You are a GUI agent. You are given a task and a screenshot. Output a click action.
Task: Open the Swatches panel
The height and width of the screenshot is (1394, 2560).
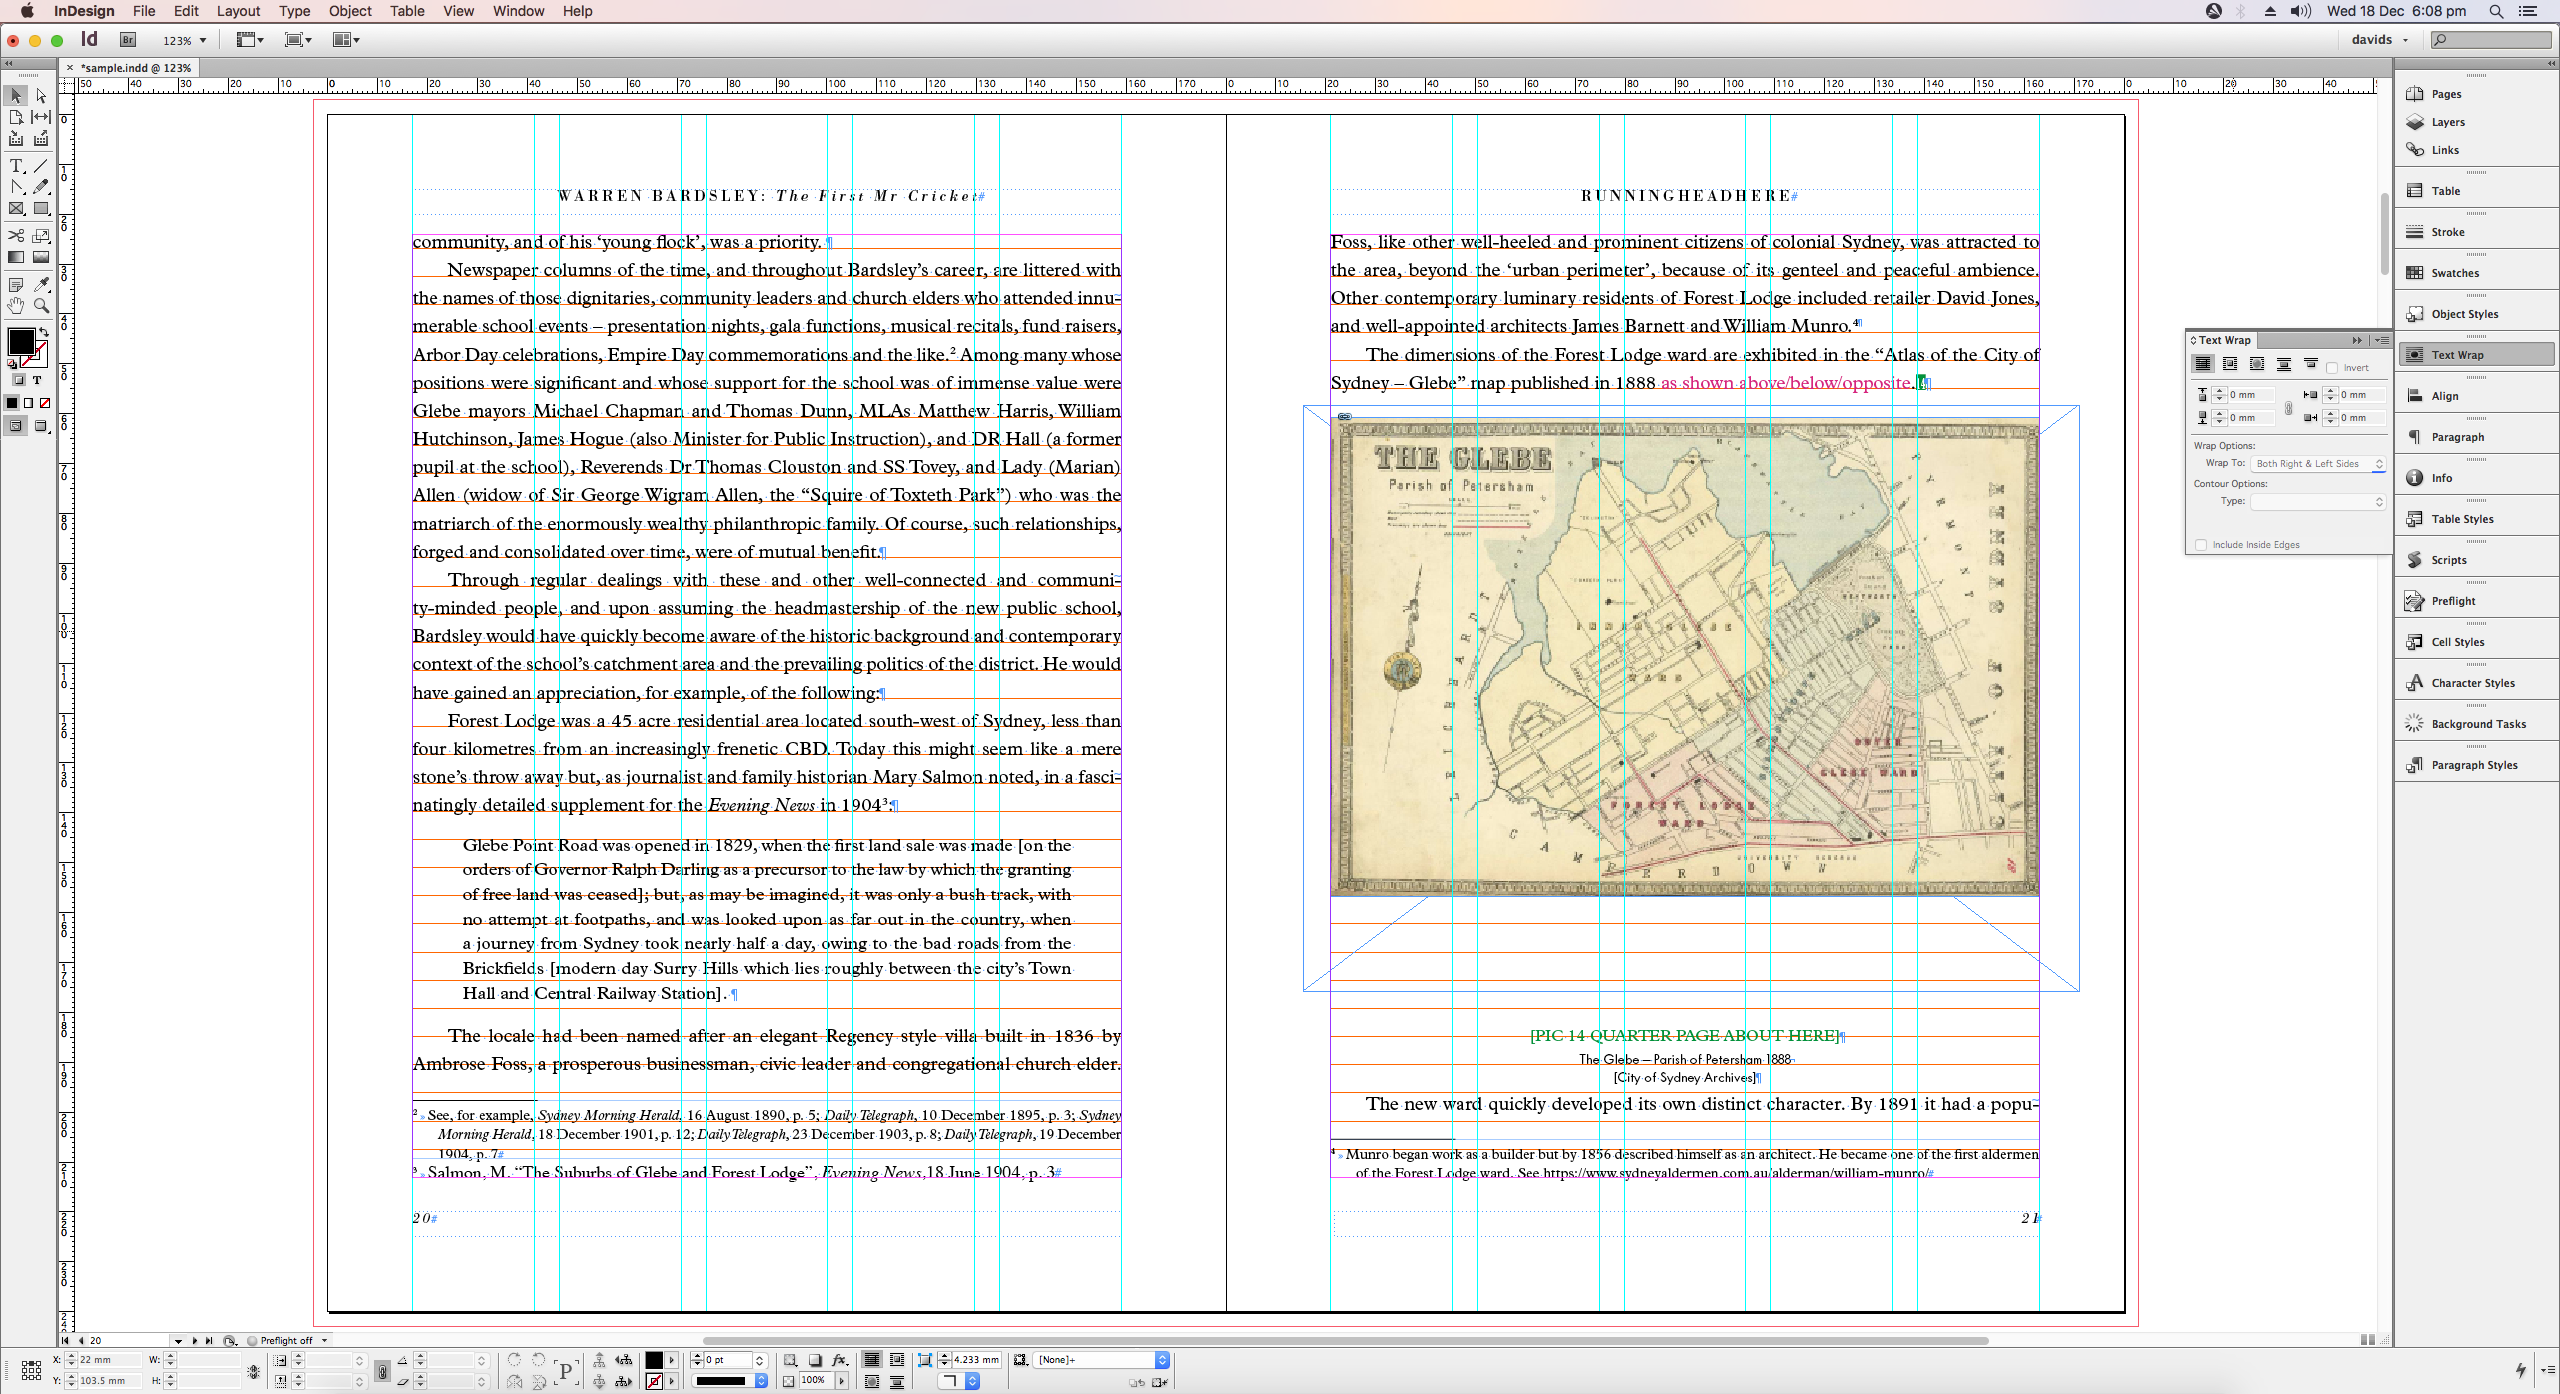[x=2455, y=273]
